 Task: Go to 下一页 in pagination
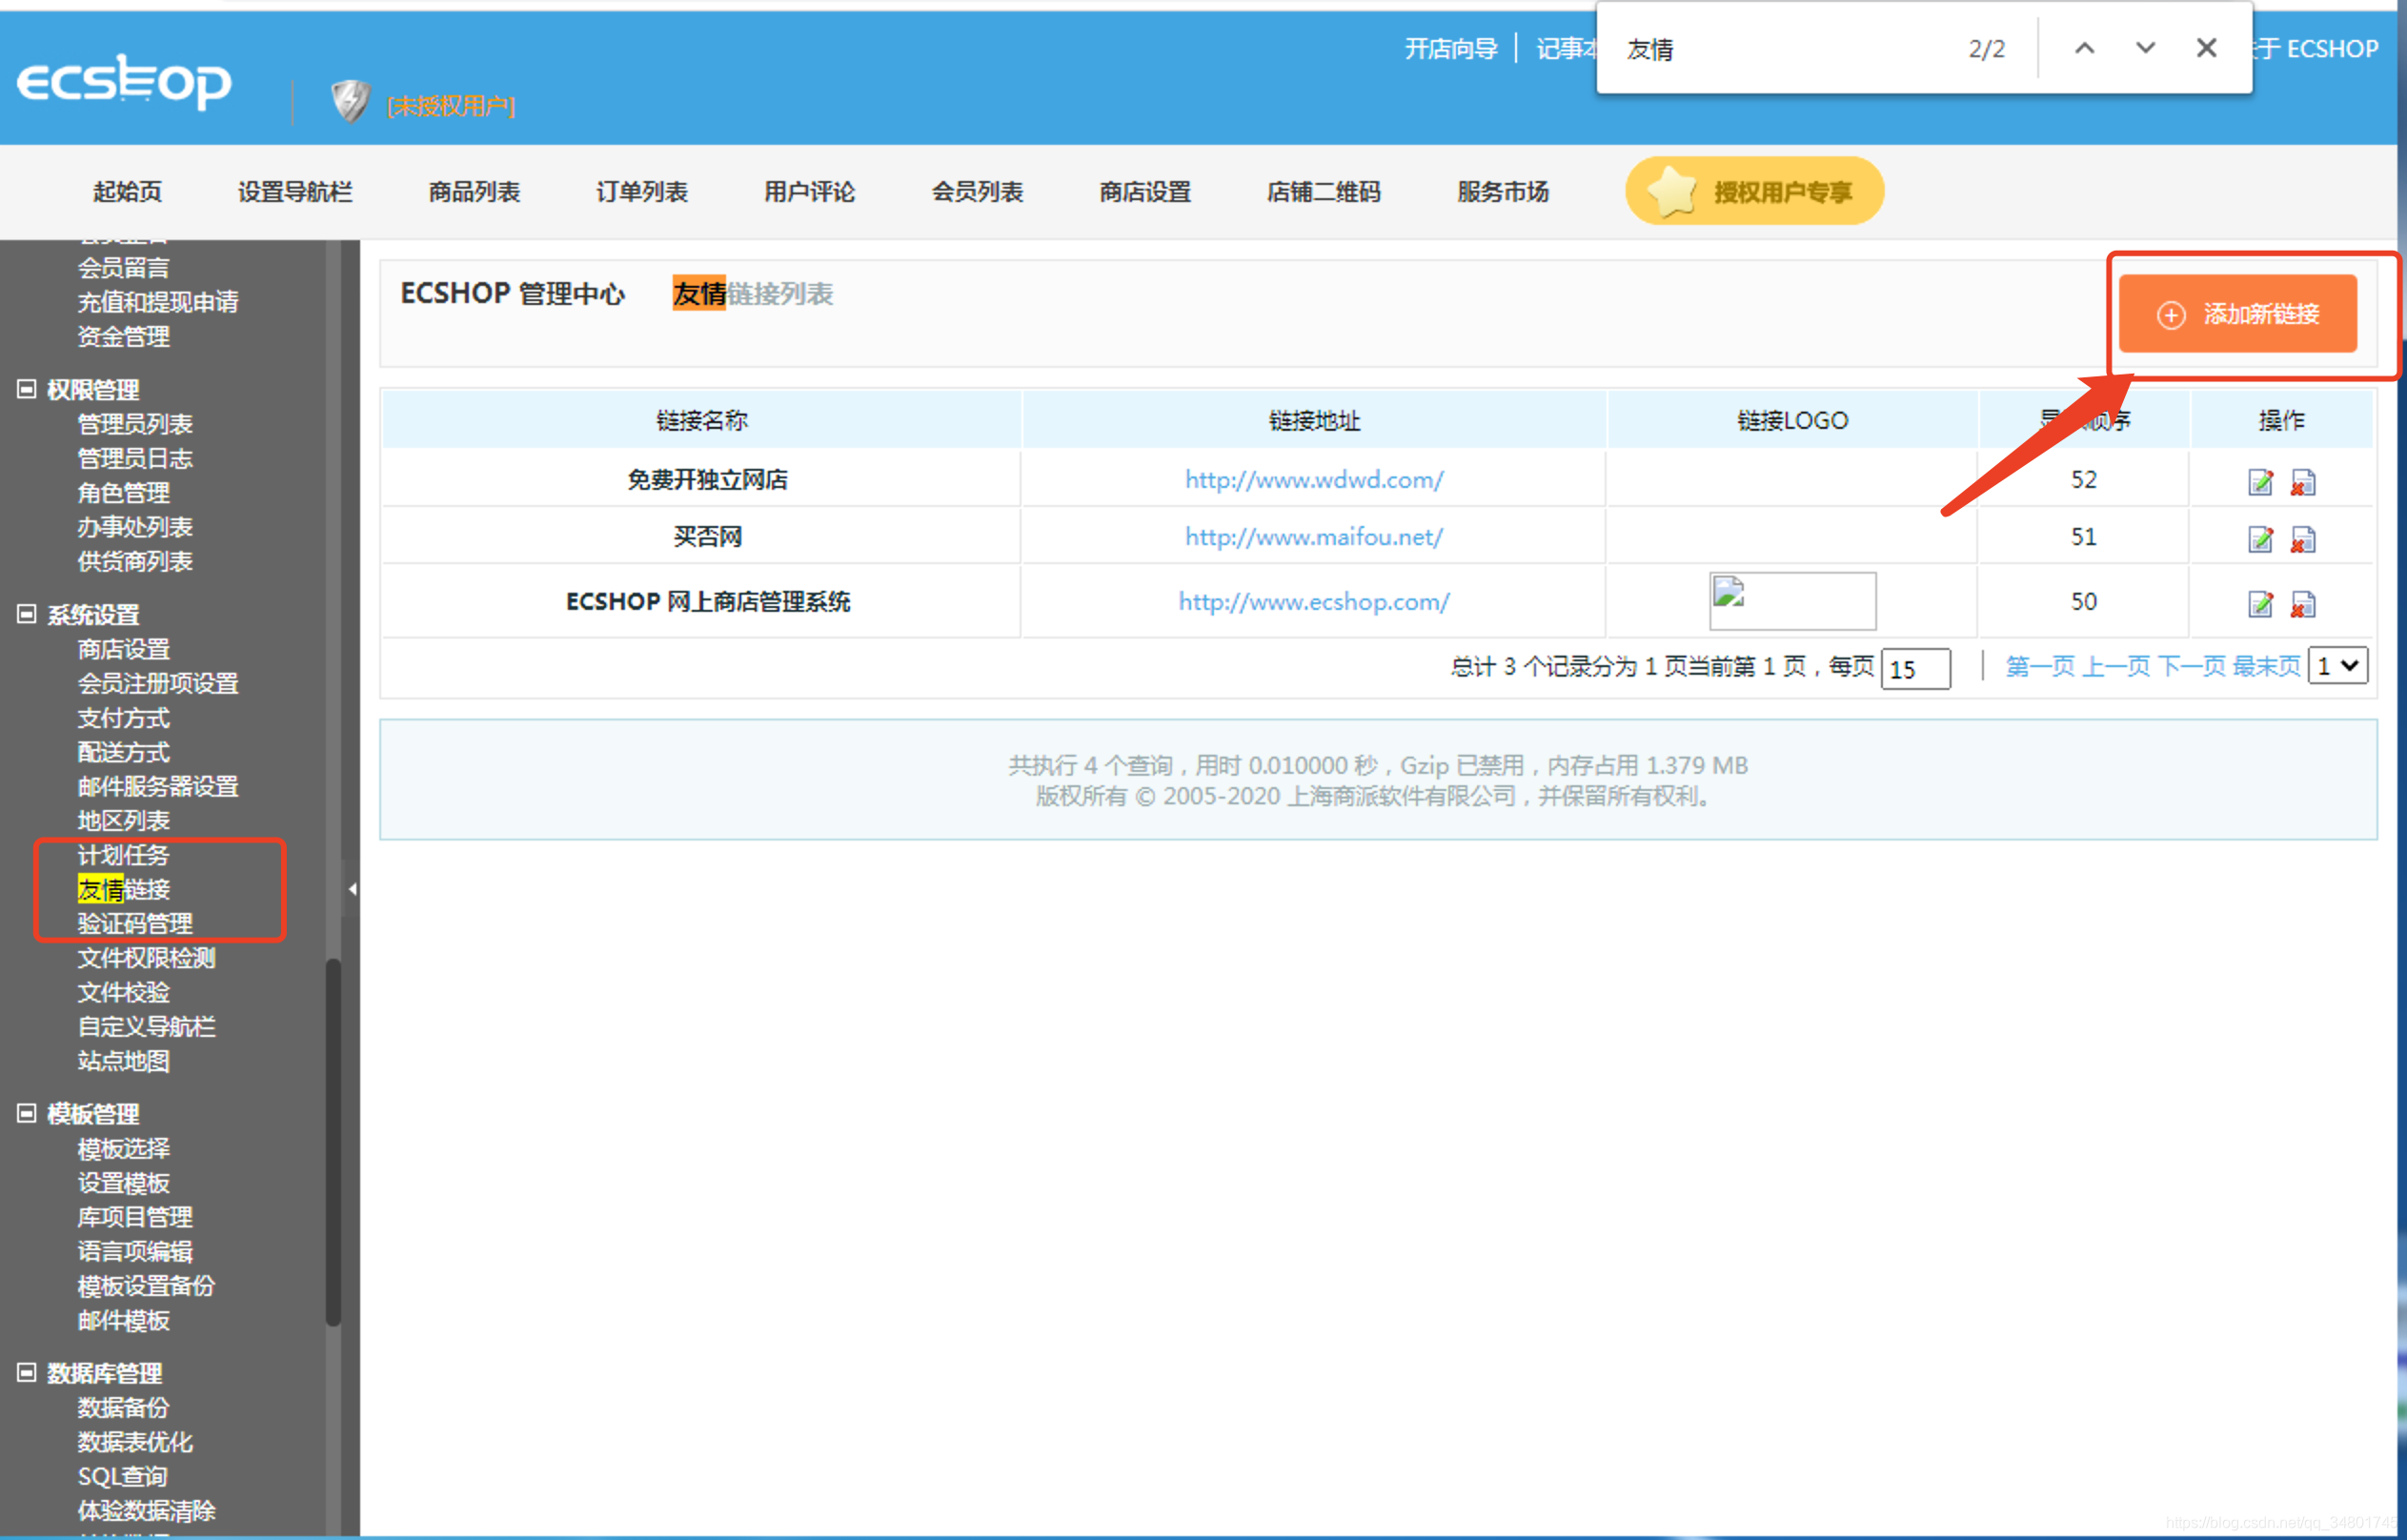pos(2191,666)
